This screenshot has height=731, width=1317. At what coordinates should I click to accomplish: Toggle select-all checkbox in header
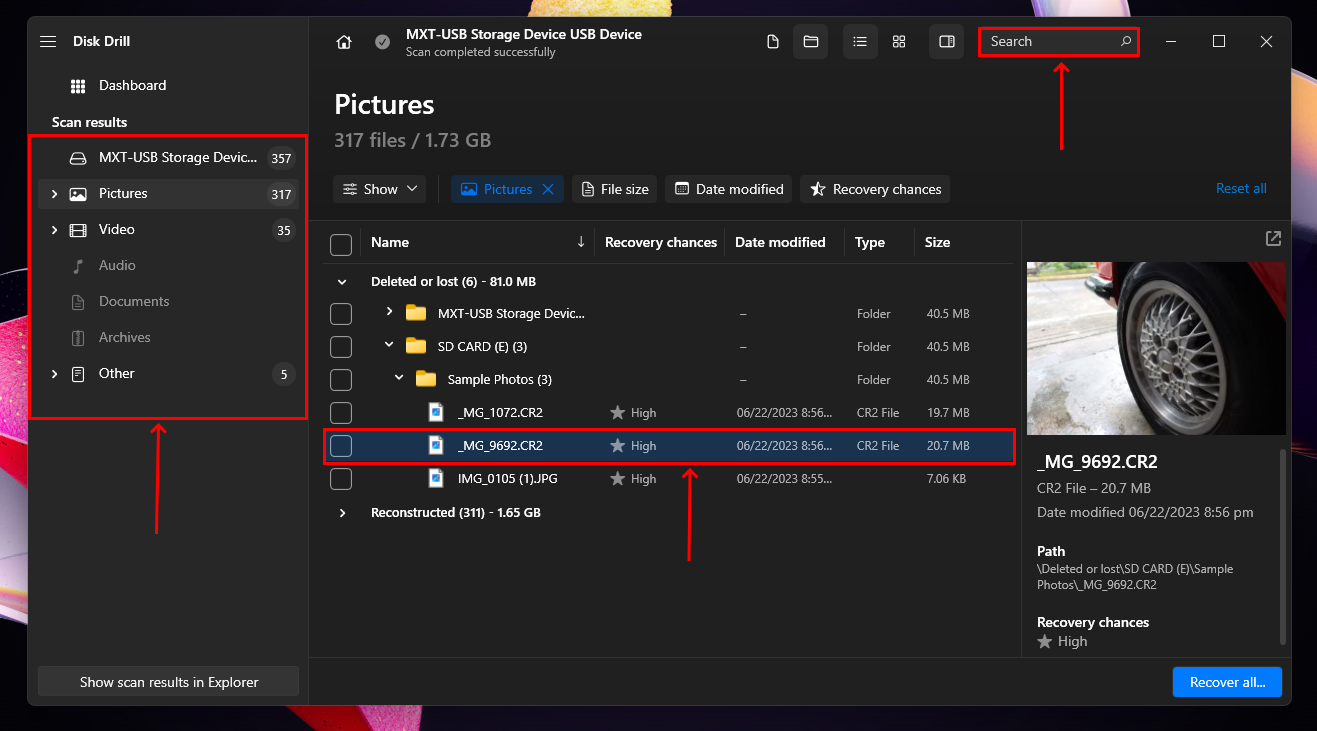(341, 244)
